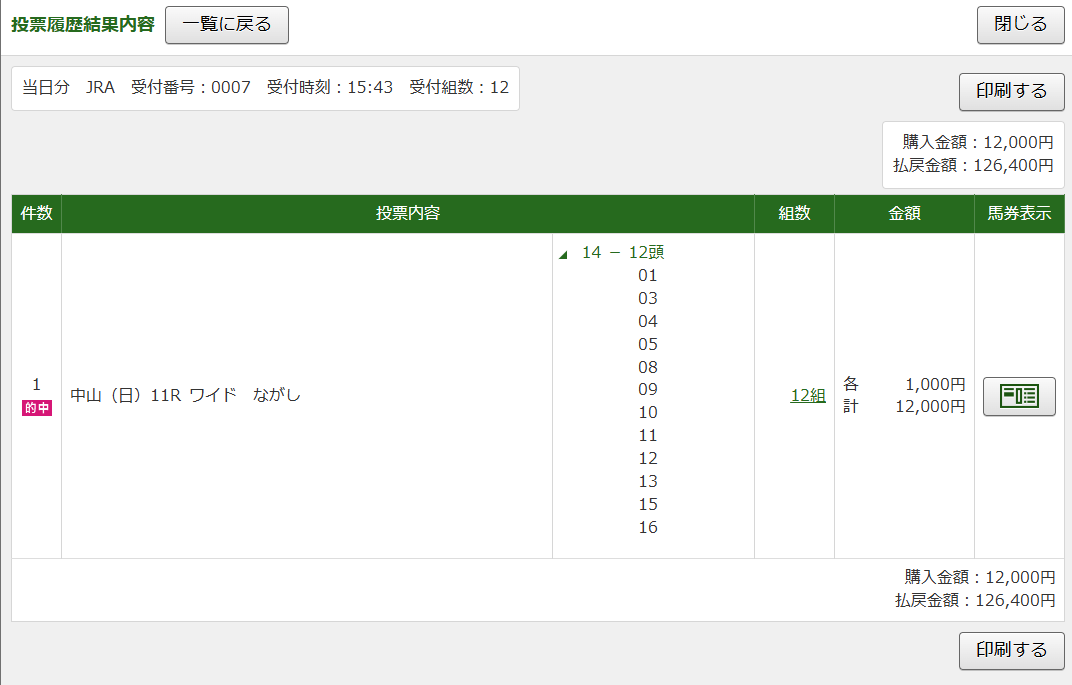The image size is (1072, 685).
Task: Click horse number 04 in the list
Action: pos(647,321)
